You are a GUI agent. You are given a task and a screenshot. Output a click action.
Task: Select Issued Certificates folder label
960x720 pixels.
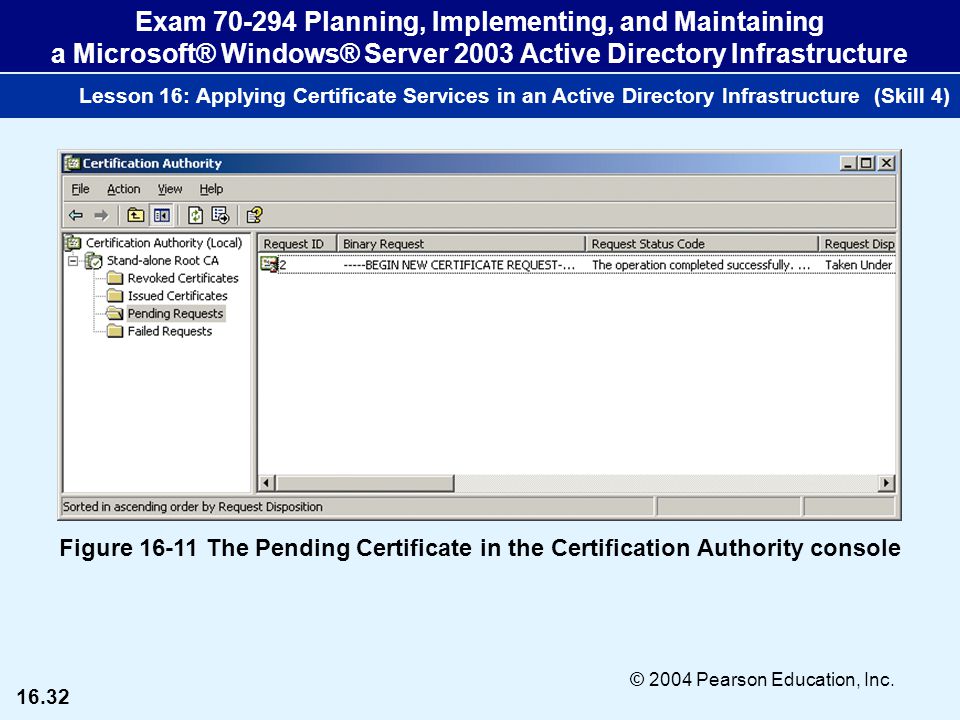click(178, 296)
